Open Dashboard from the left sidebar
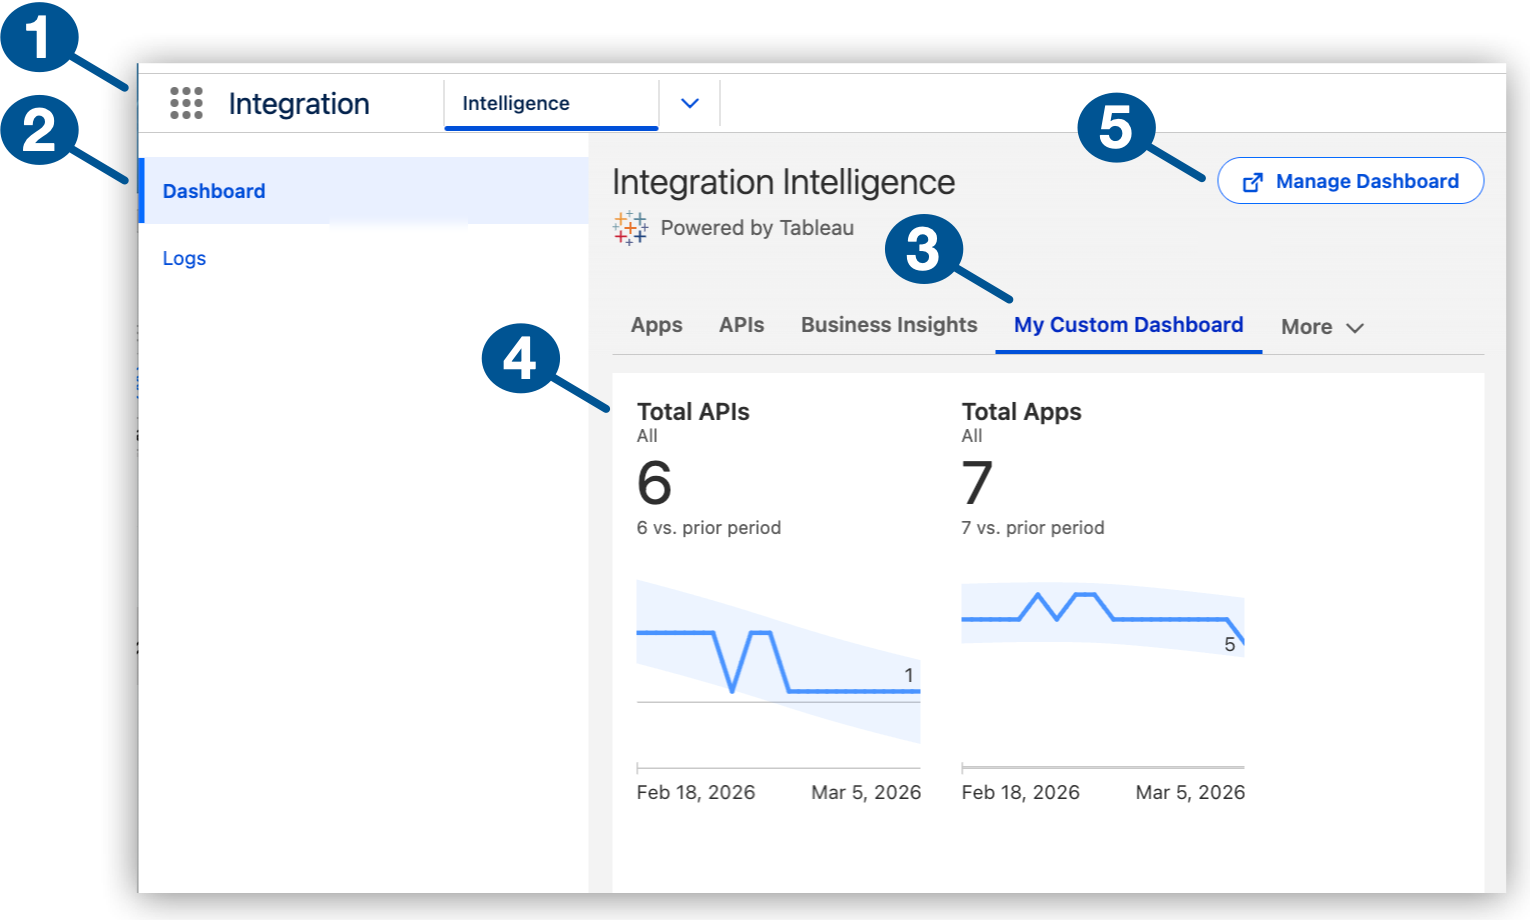Image resolution: width=1530 pixels, height=920 pixels. point(214,190)
